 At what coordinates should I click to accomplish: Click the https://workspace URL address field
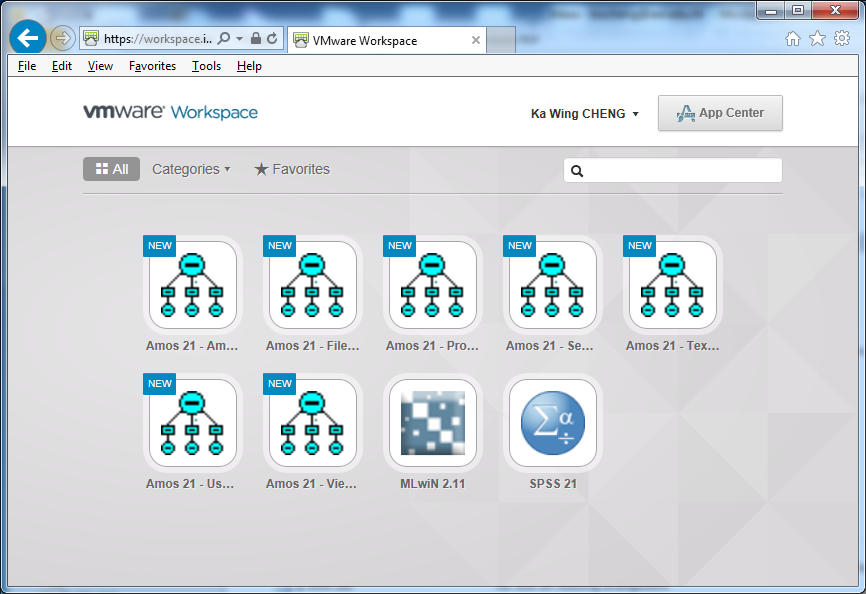coord(158,39)
